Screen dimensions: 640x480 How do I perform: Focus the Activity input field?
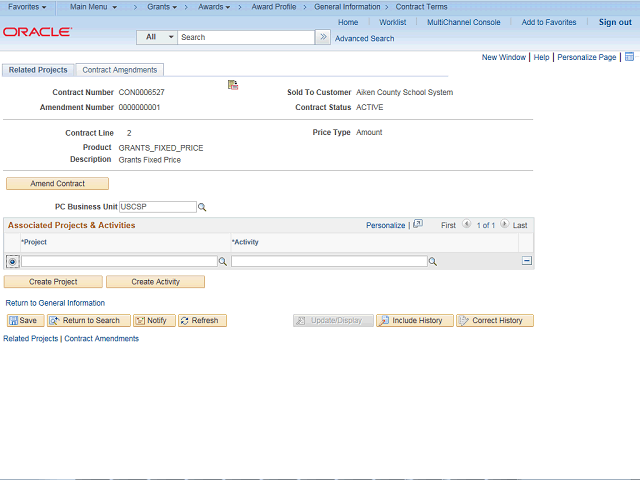tap(329, 261)
